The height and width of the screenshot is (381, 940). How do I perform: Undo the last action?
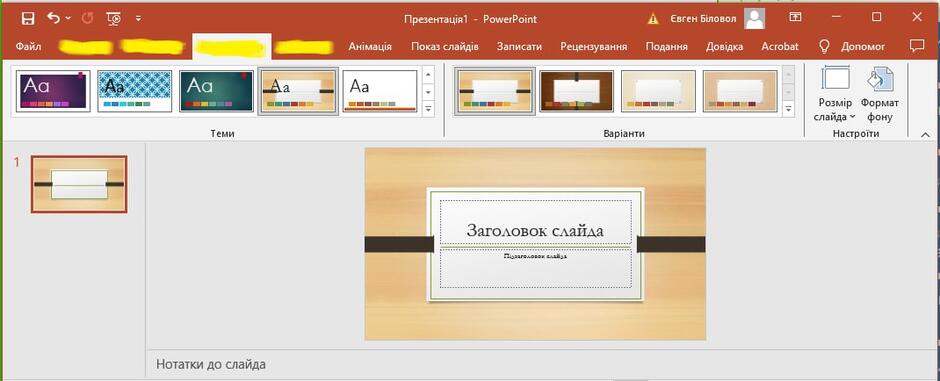pyautogui.click(x=54, y=18)
